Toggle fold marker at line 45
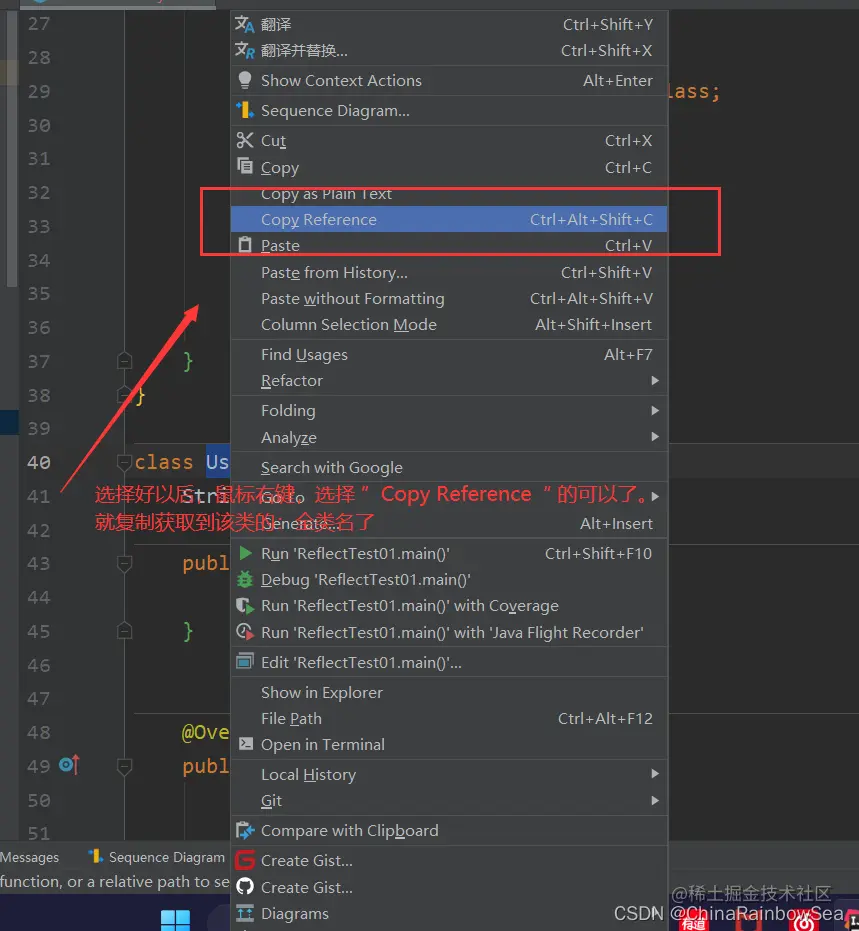 tap(124, 631)
